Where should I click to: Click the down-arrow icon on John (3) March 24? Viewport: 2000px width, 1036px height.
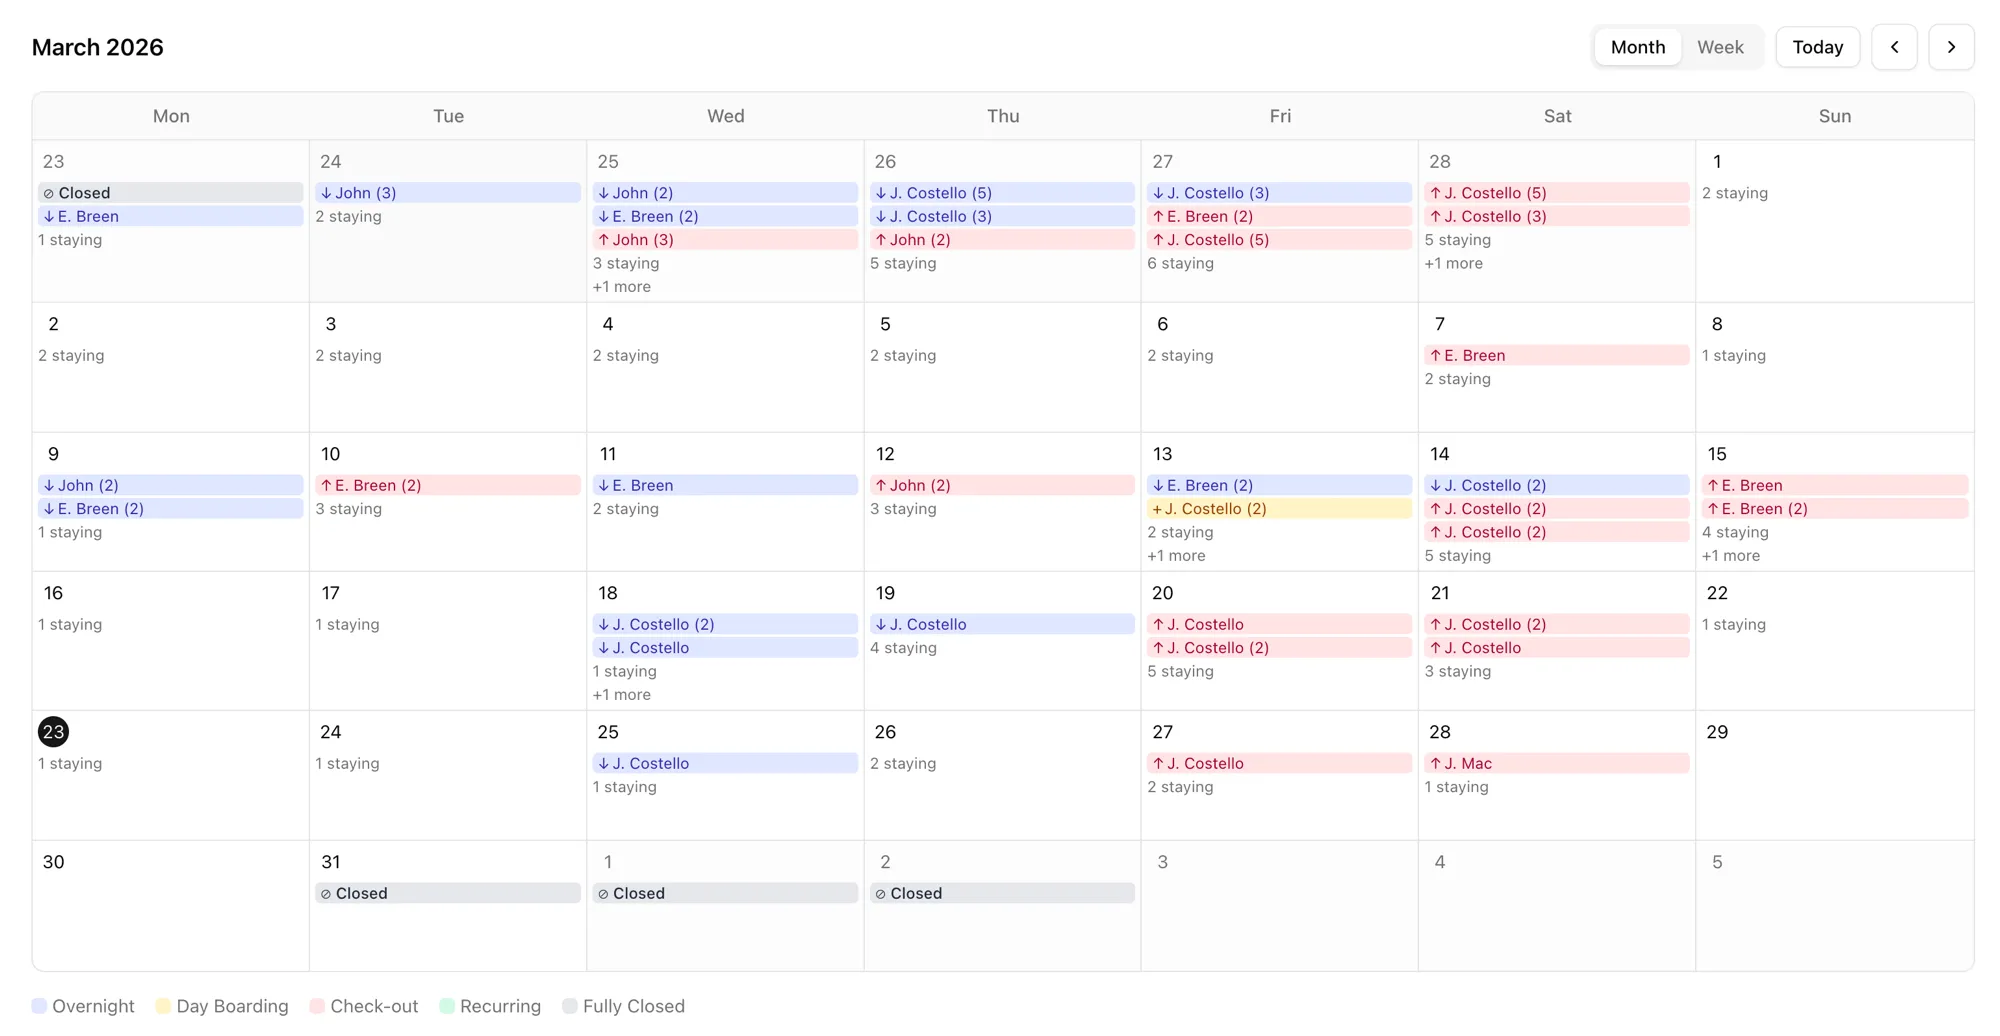click(326, 192)
